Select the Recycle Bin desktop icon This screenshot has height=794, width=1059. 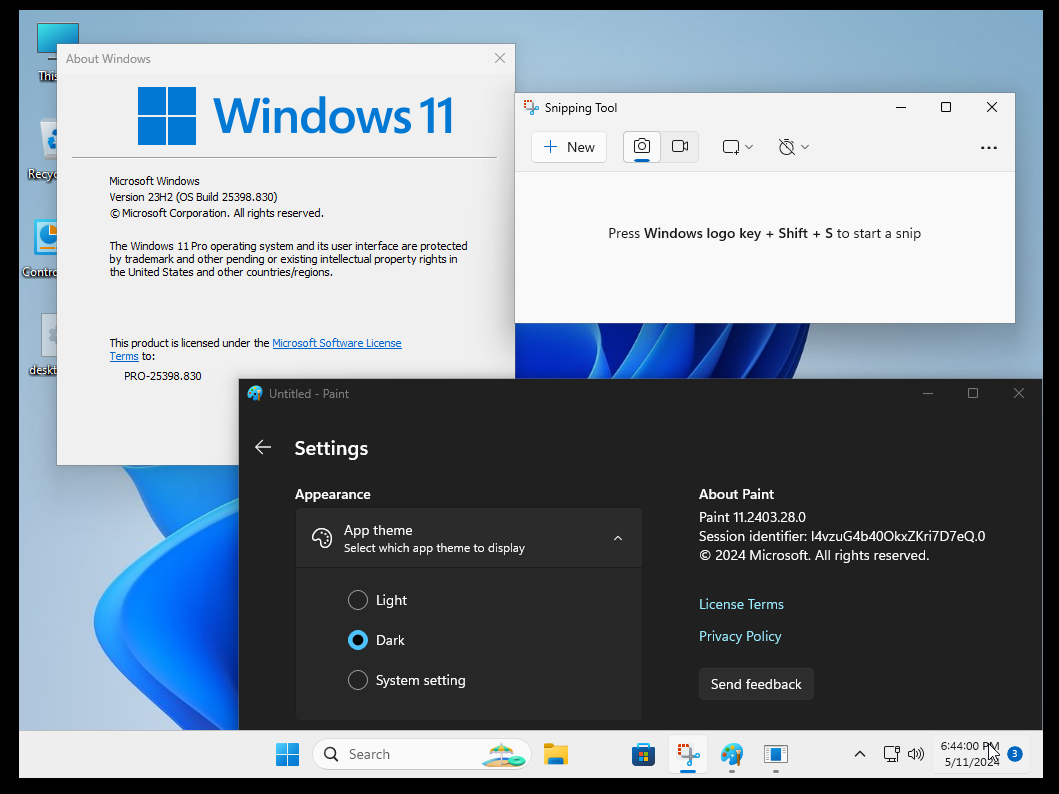point(46,150)
